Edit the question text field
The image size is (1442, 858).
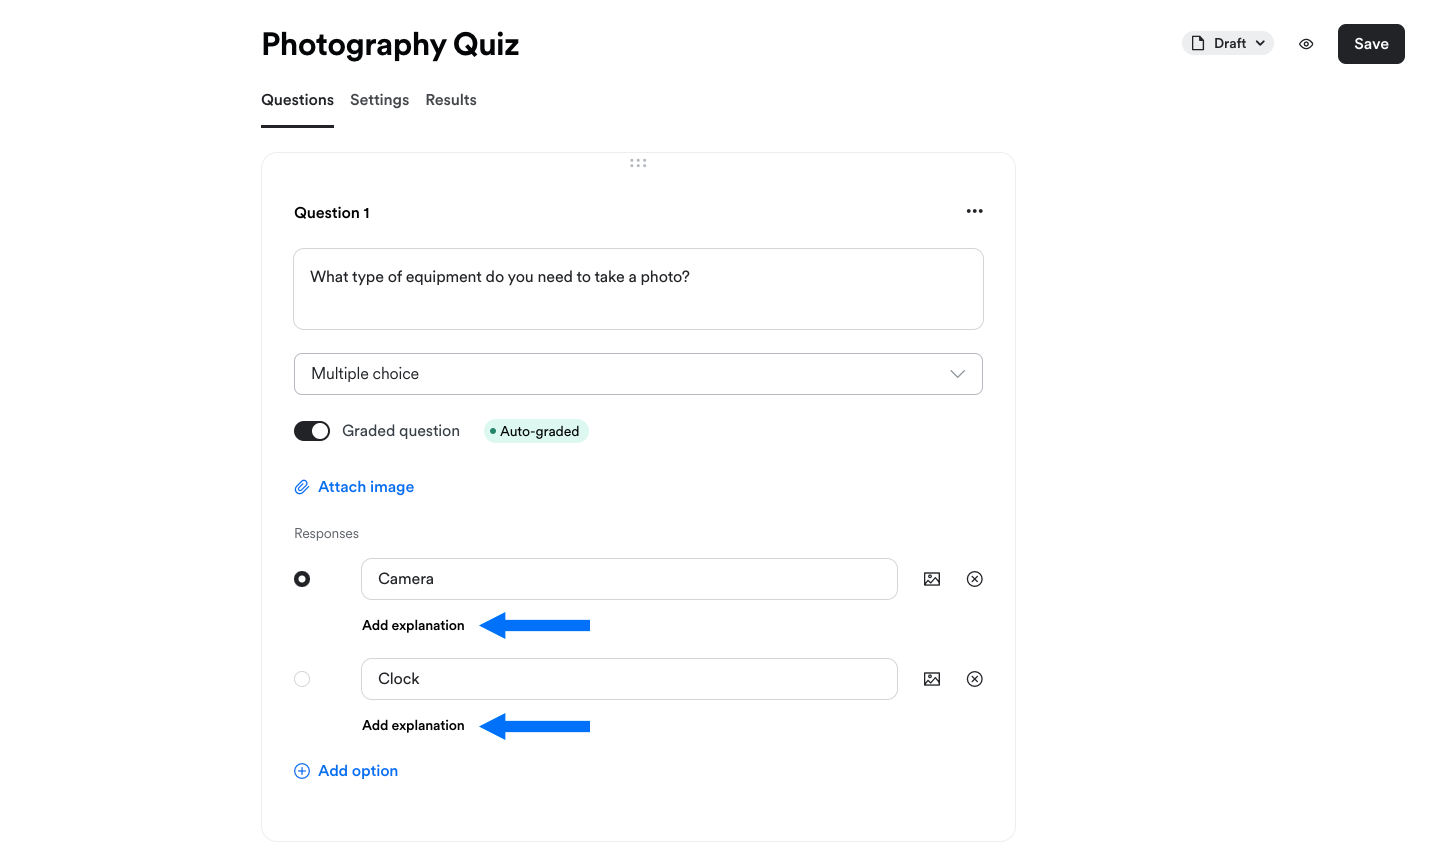pyautogui.click(x=638, y=289)
